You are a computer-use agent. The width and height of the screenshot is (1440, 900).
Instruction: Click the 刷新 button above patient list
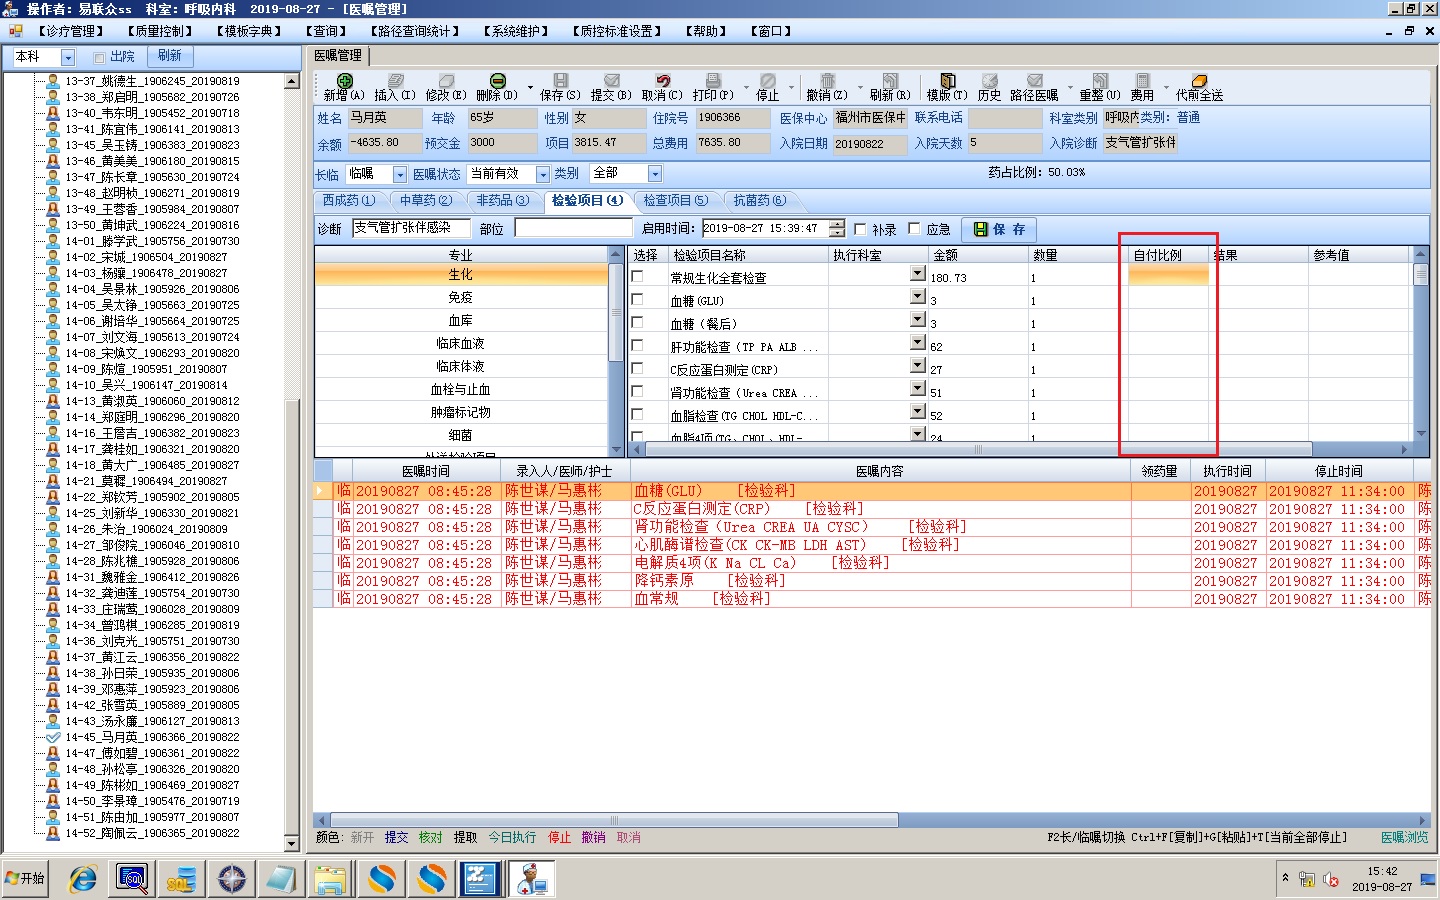pyautogui.click(x=170, y=56)
